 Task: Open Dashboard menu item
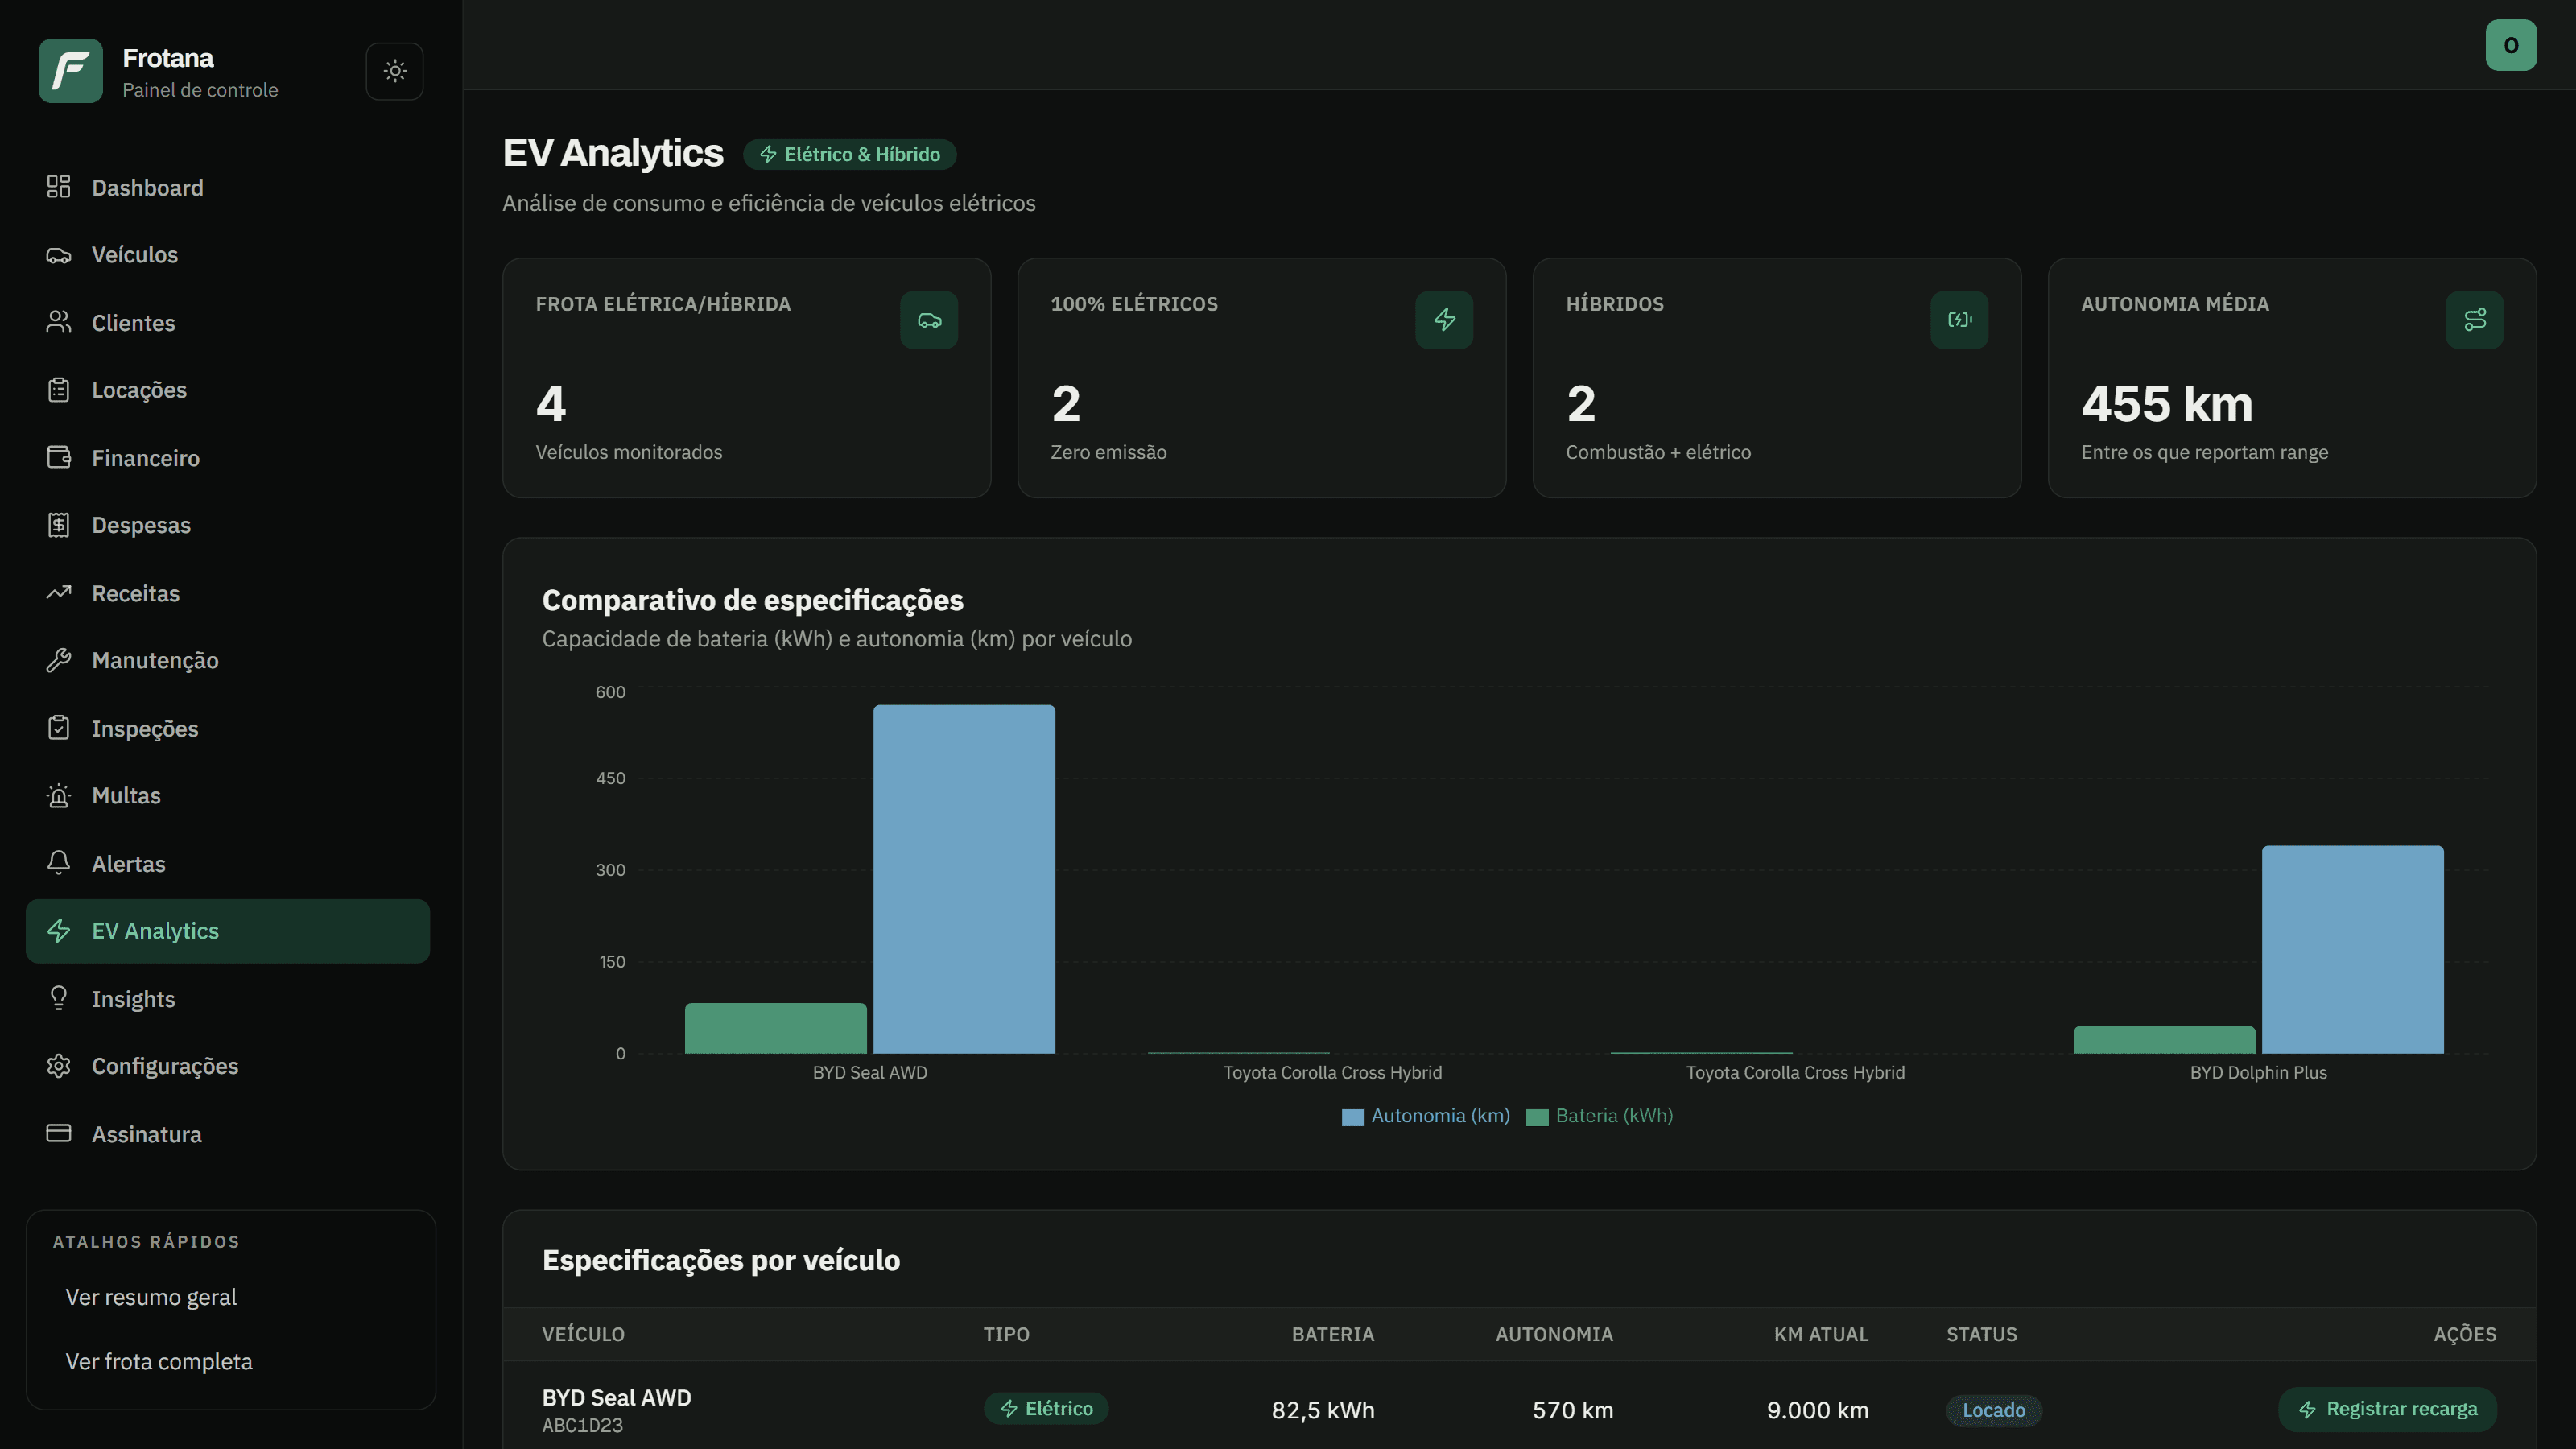228,187
